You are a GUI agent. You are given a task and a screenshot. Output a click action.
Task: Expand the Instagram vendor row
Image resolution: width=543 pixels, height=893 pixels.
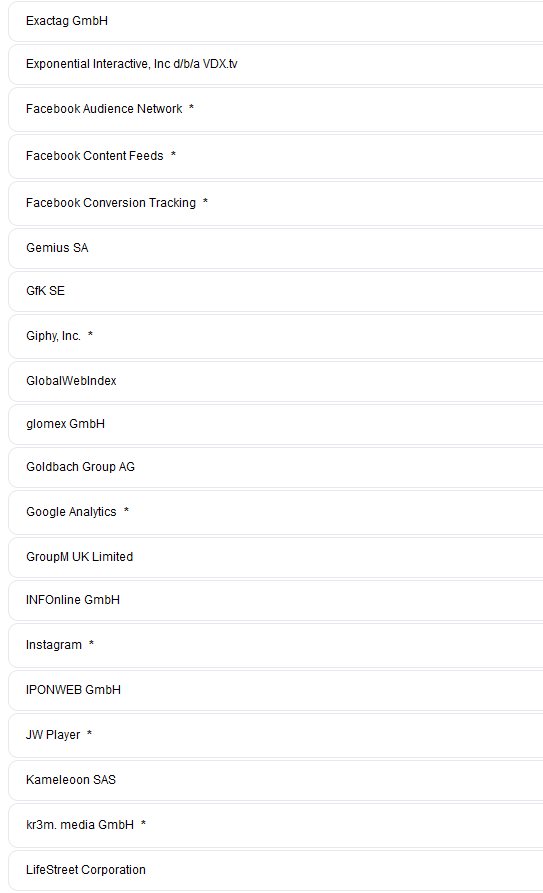276,645
